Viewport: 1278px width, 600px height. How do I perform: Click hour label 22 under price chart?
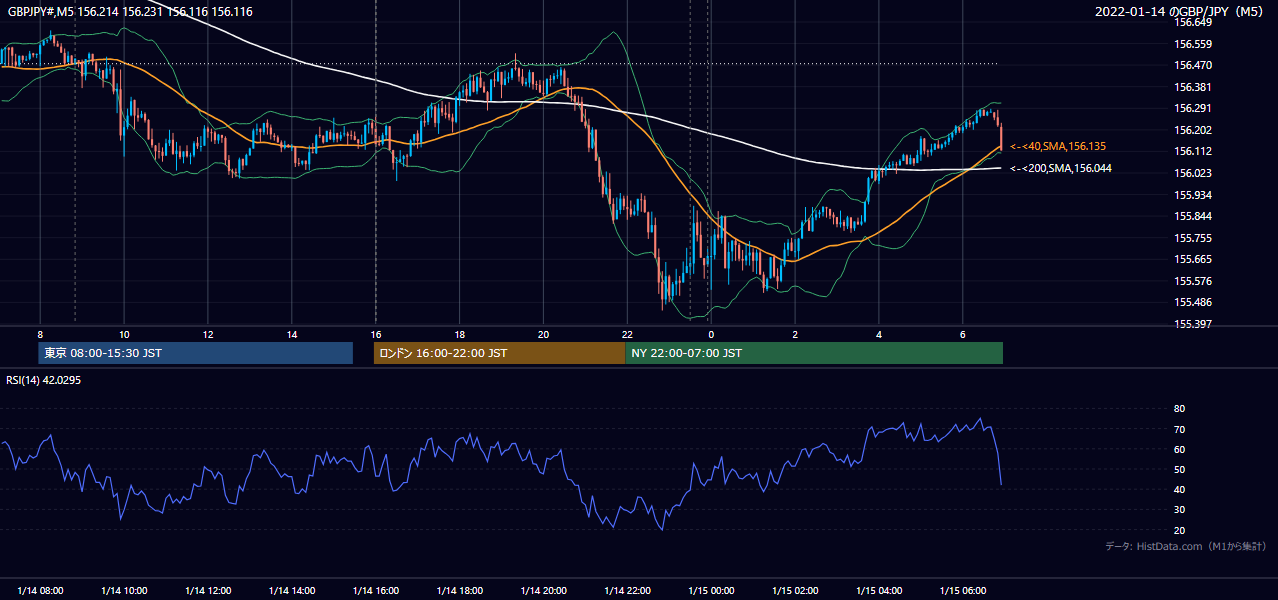point(628,334)
